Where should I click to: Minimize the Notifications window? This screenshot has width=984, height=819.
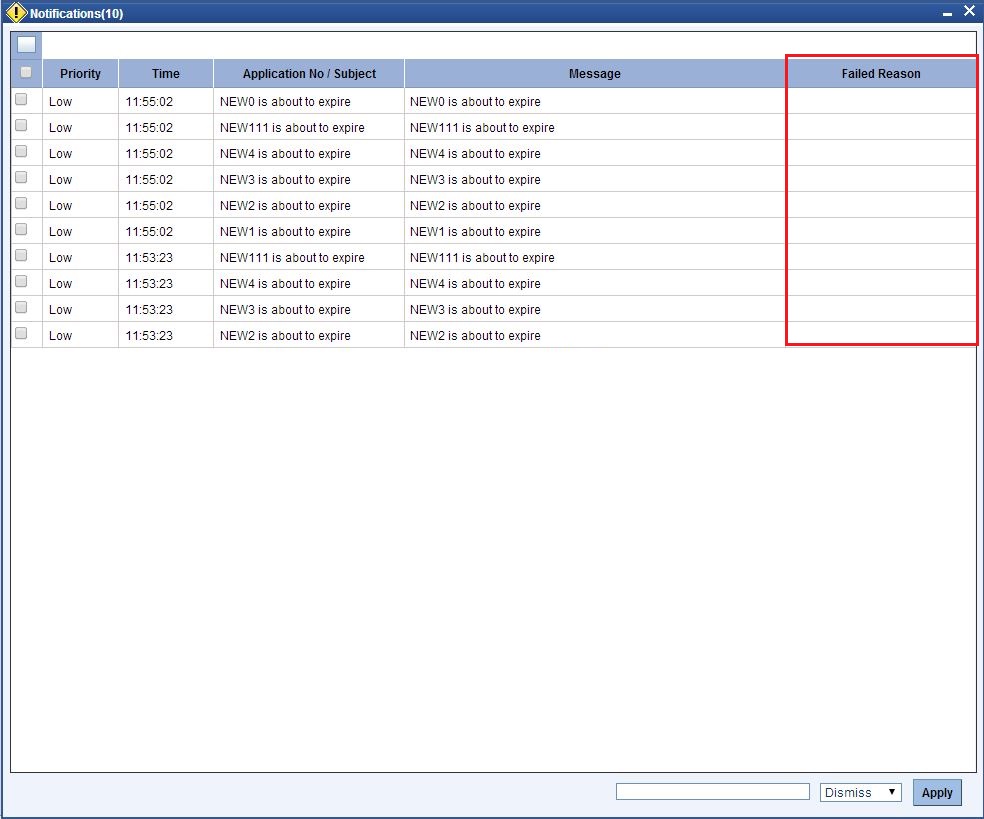click(x=947, y=13)
